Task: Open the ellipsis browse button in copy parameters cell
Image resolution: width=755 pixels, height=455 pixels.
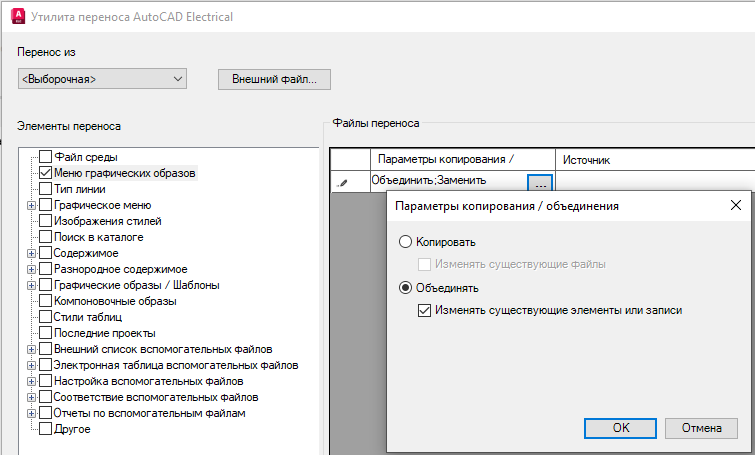Action: point(540,184)
